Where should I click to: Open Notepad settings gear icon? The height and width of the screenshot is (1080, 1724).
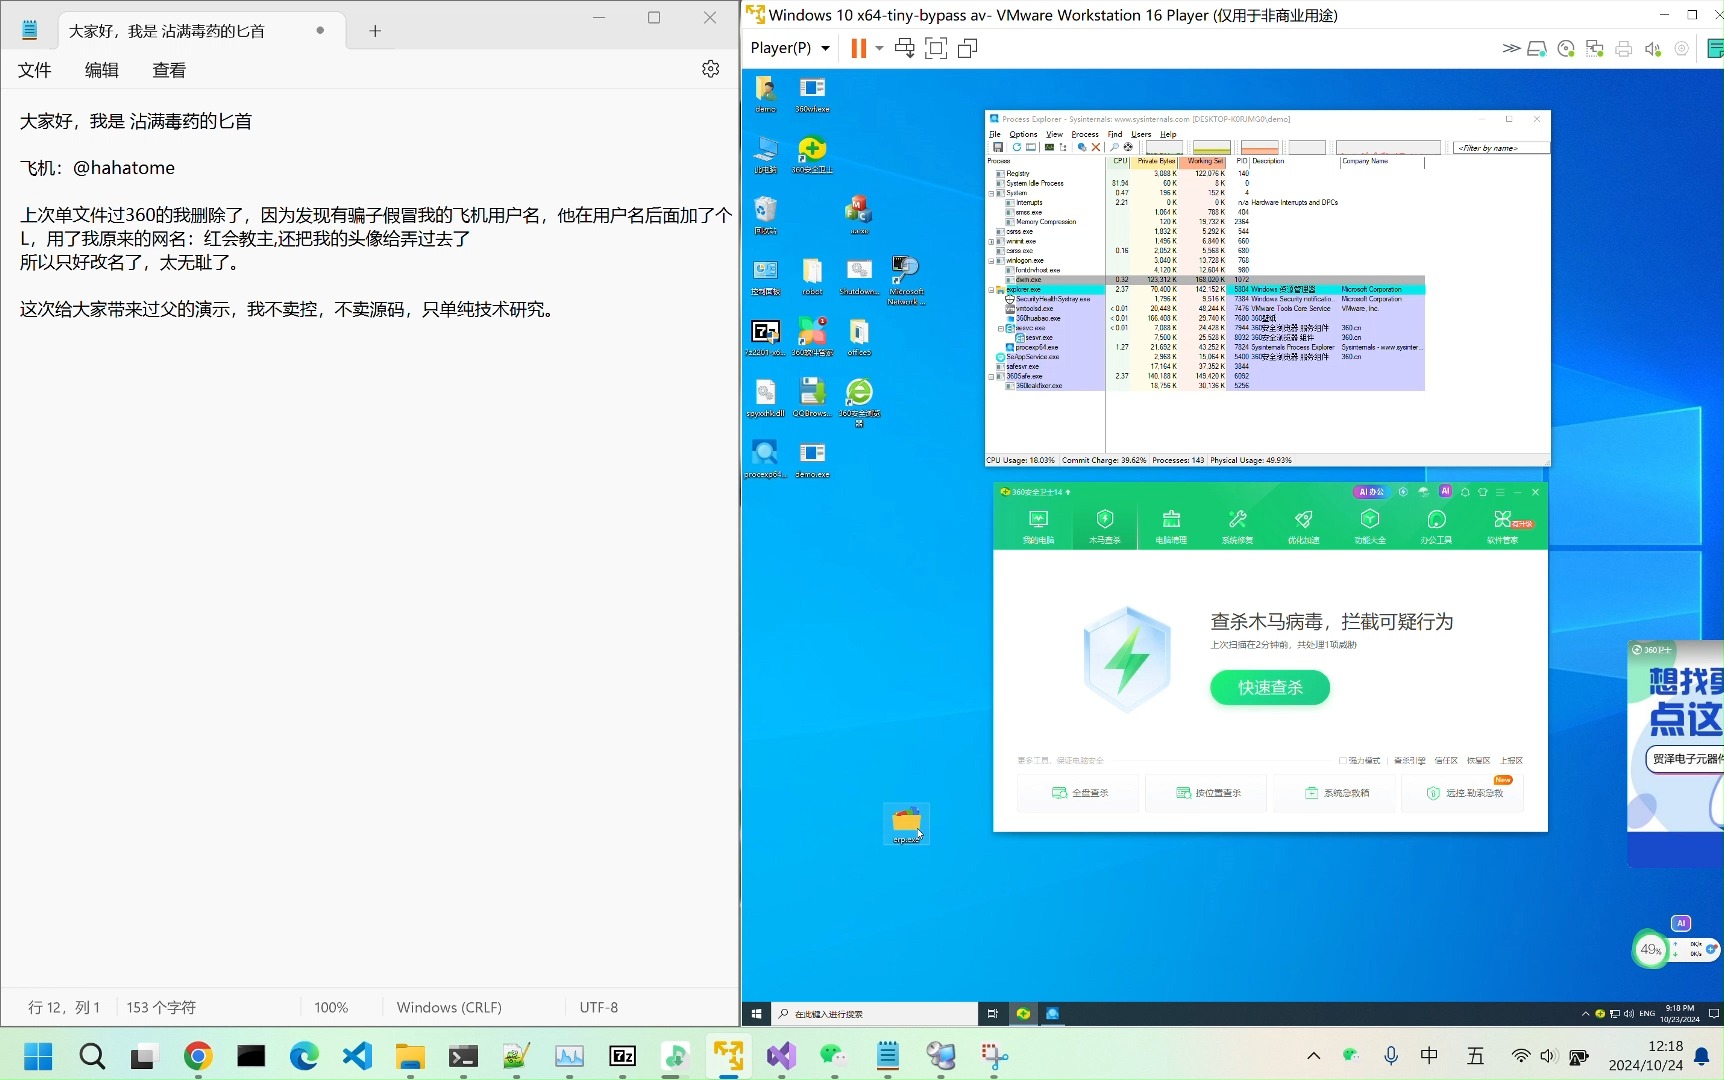pyautogui.click(x=711, y=69)
